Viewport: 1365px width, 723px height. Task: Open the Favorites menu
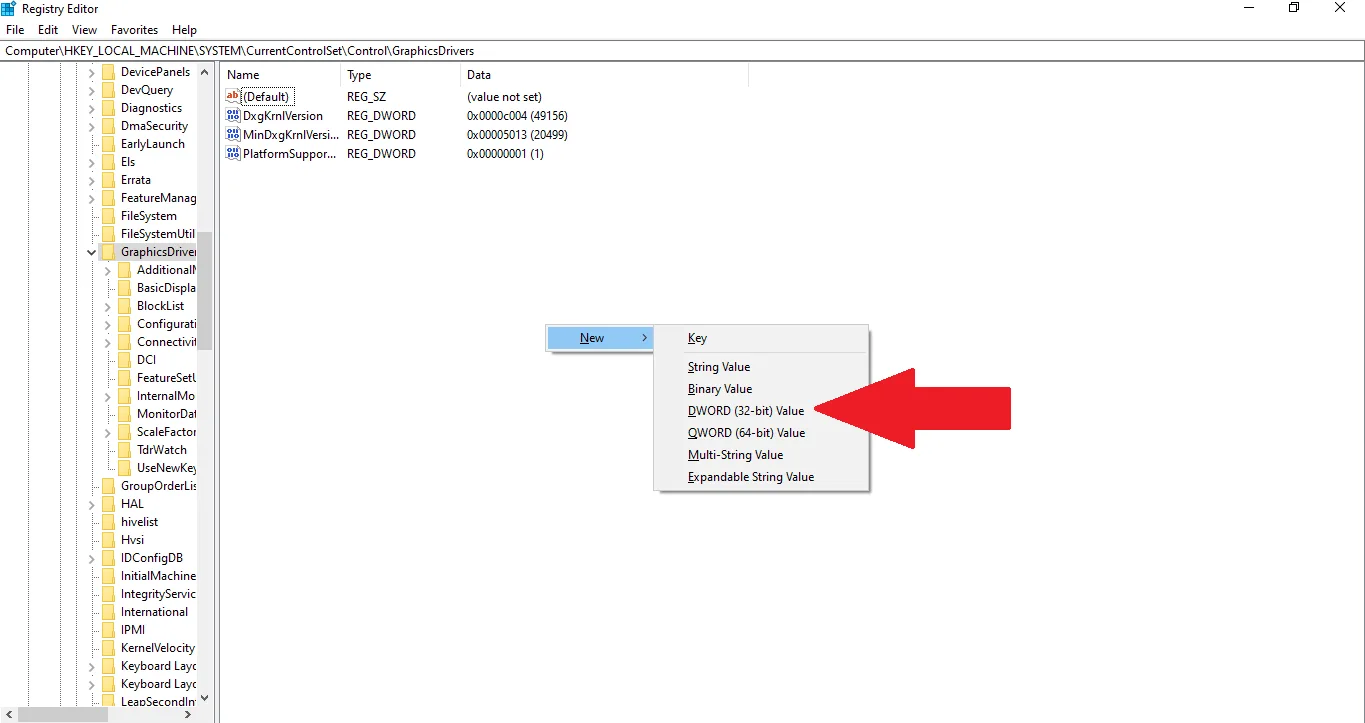[134, 29]
